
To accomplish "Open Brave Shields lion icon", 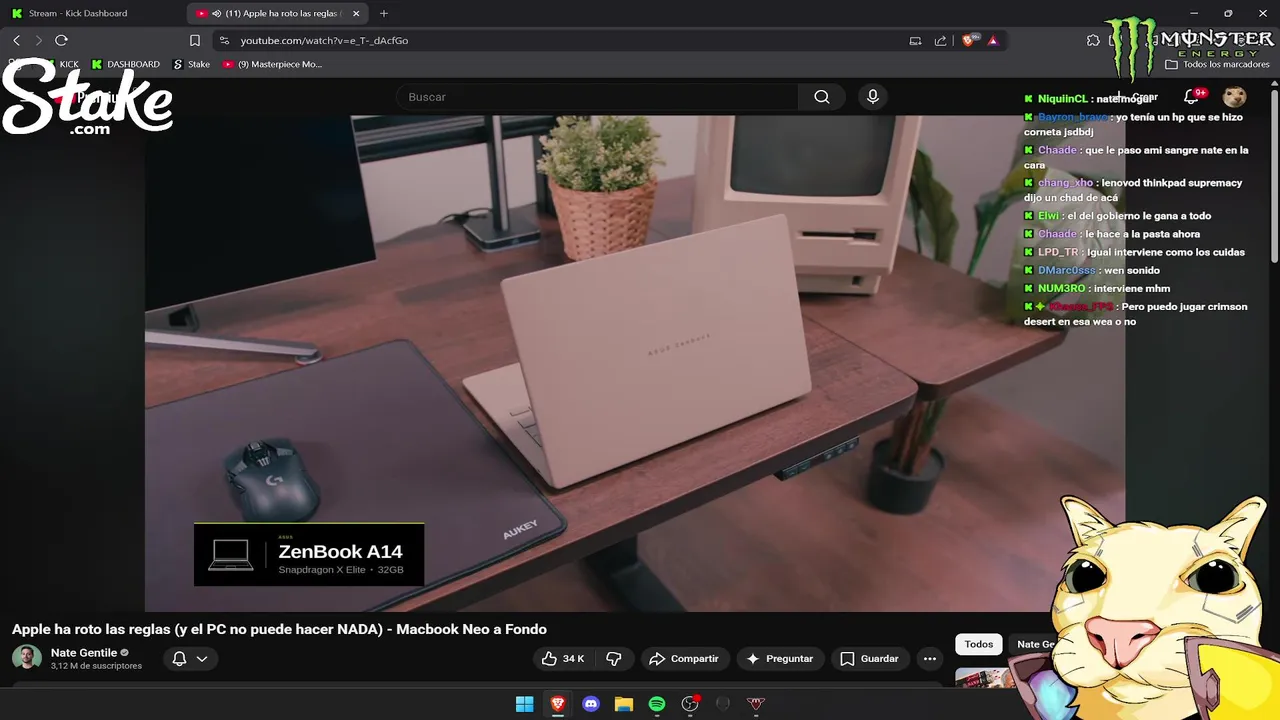I will (x=968, y=40).
